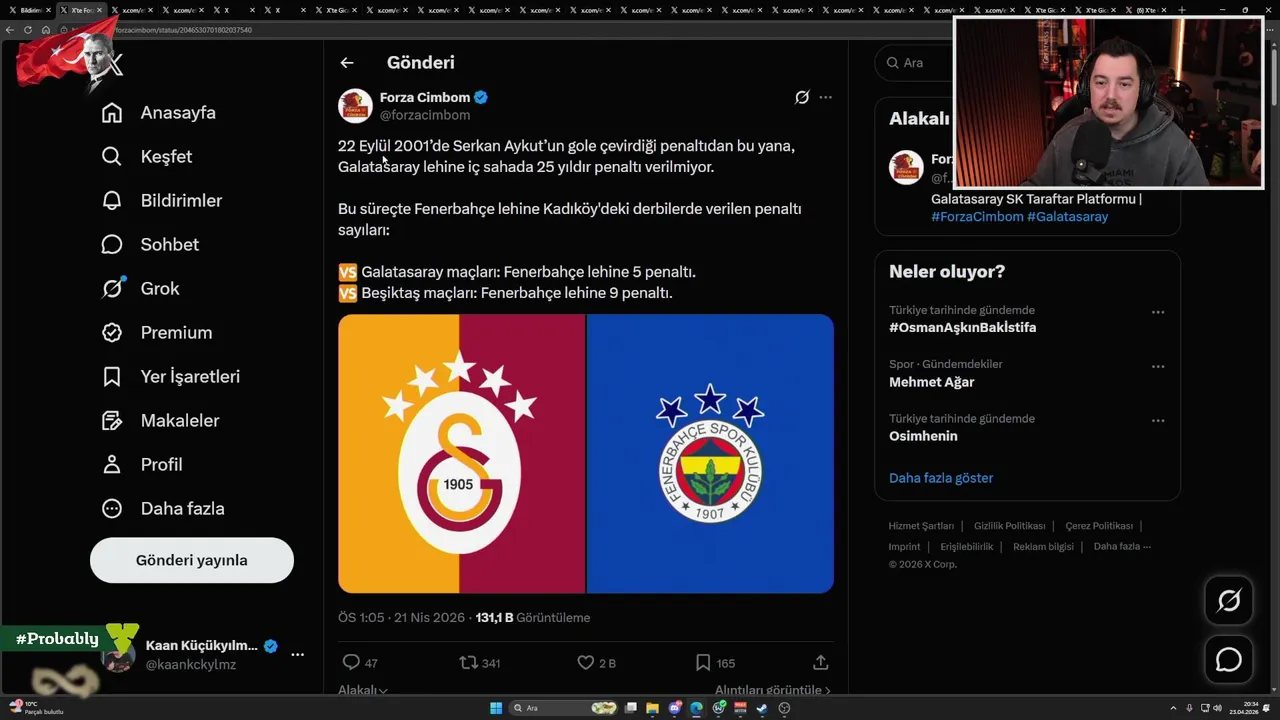Open Anasayfa home in the sidebar
This screenshot has width=1280, height=720.
(159, 113)
